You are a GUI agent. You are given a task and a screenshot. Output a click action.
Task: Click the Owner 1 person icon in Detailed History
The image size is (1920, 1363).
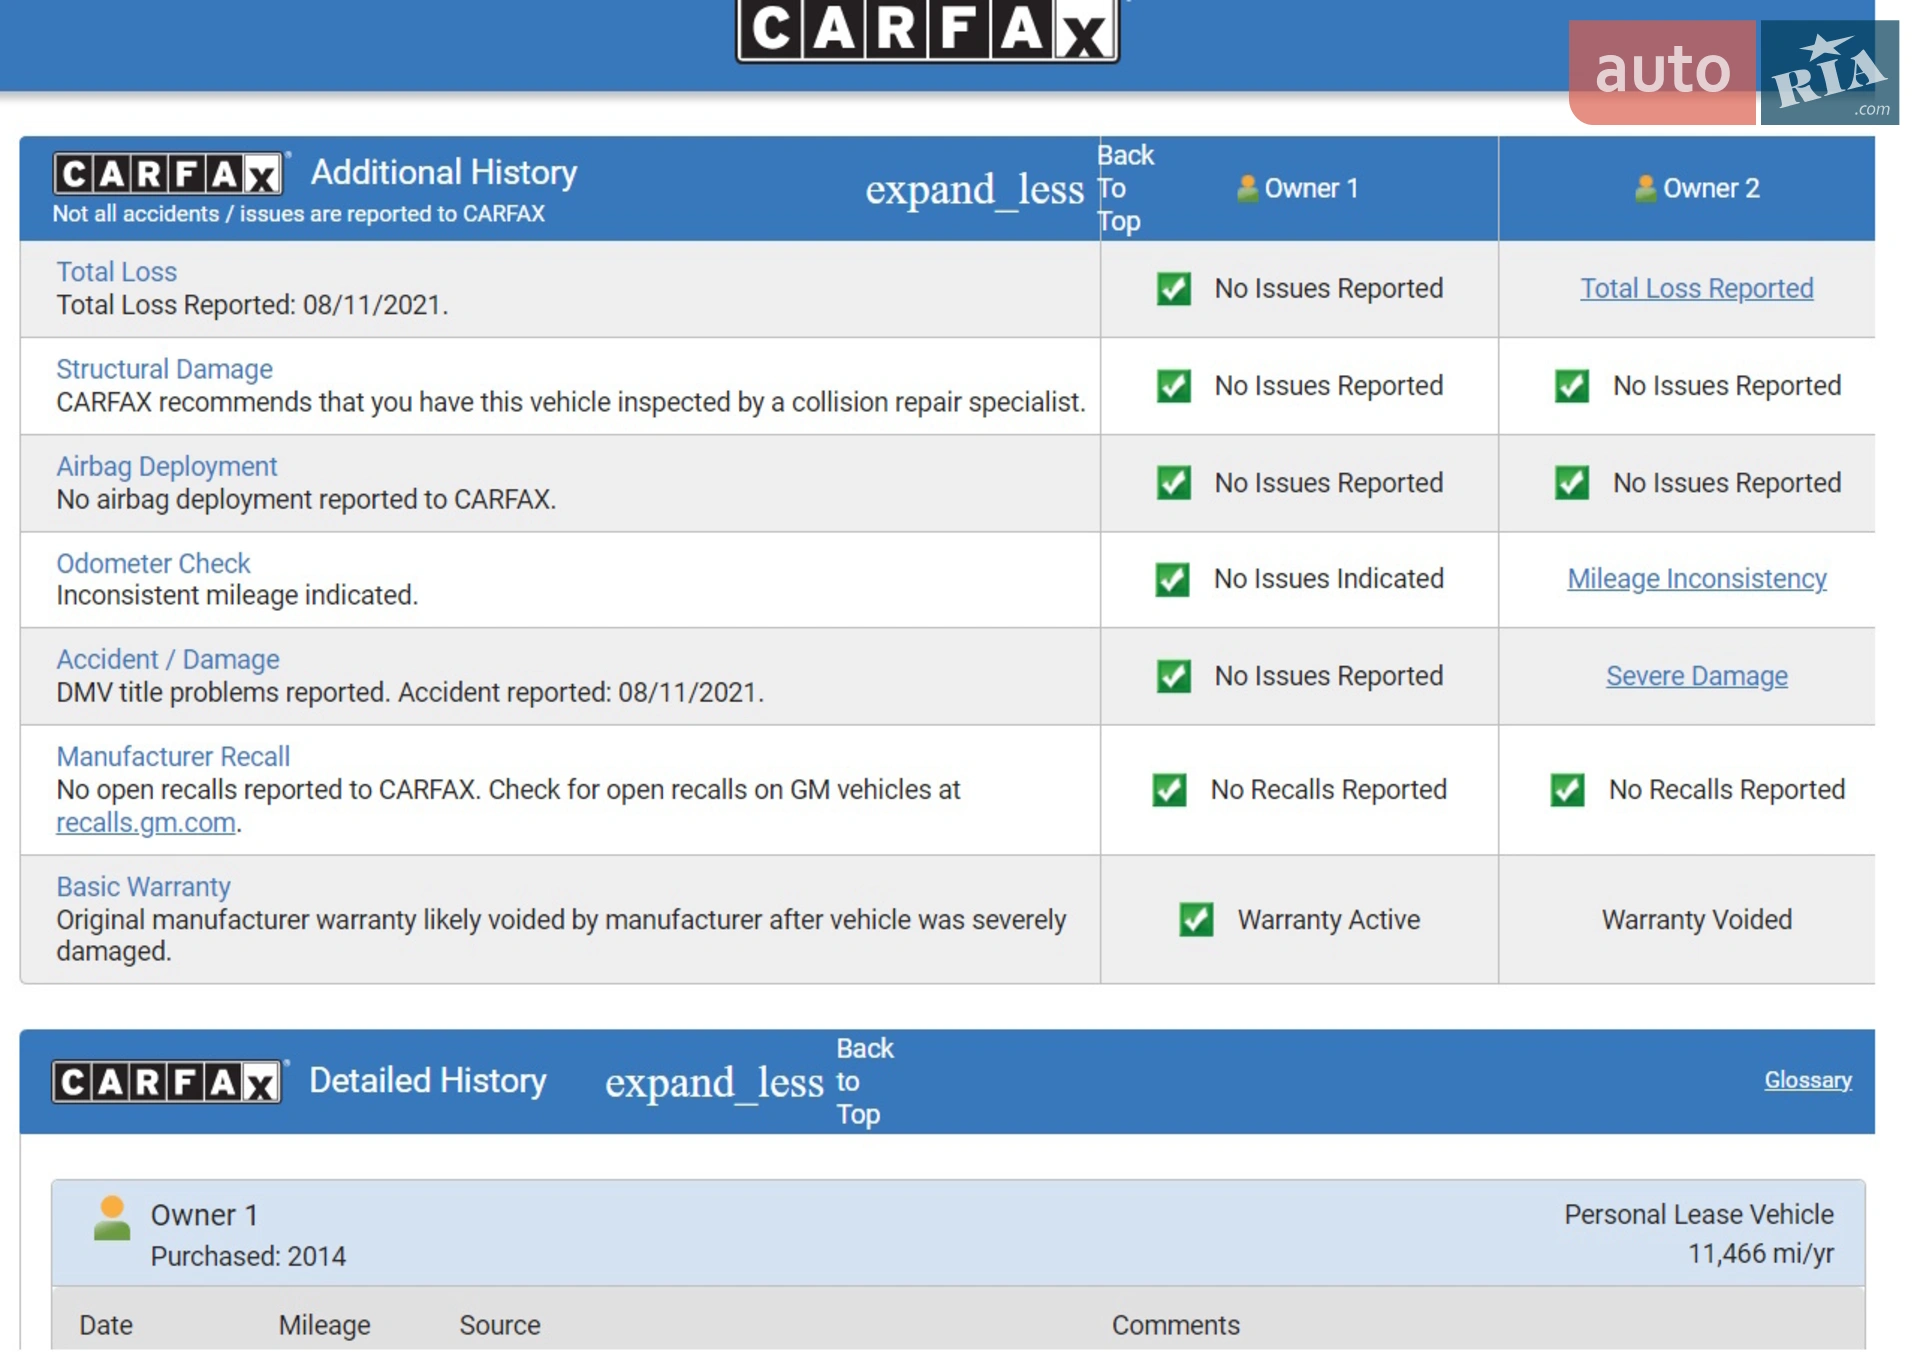(112, 1217)
